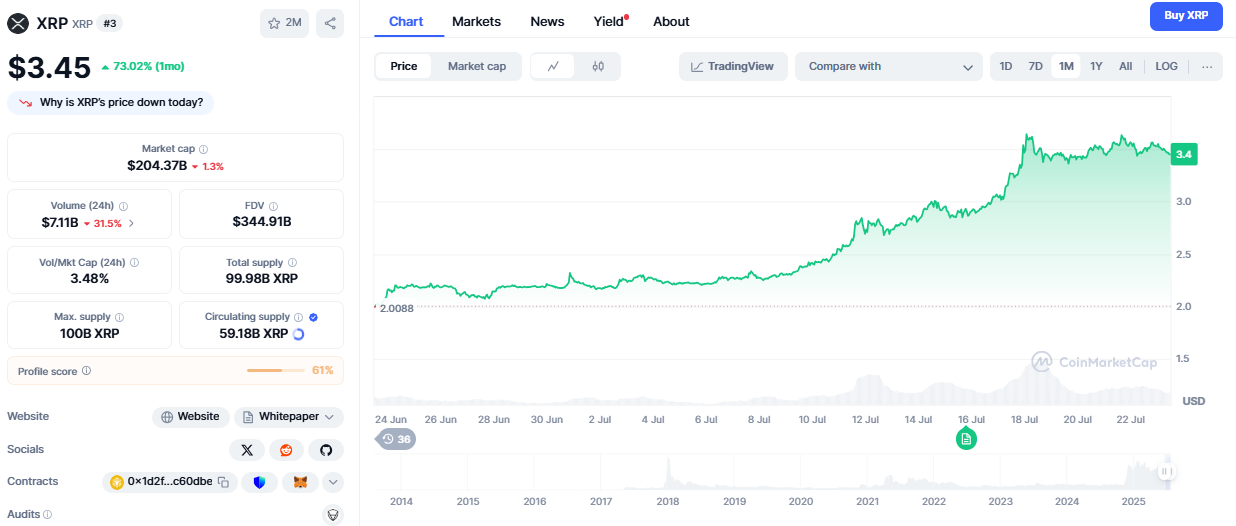
Task: Click 2018 on the overview timeline
Action: click(667, 501)
